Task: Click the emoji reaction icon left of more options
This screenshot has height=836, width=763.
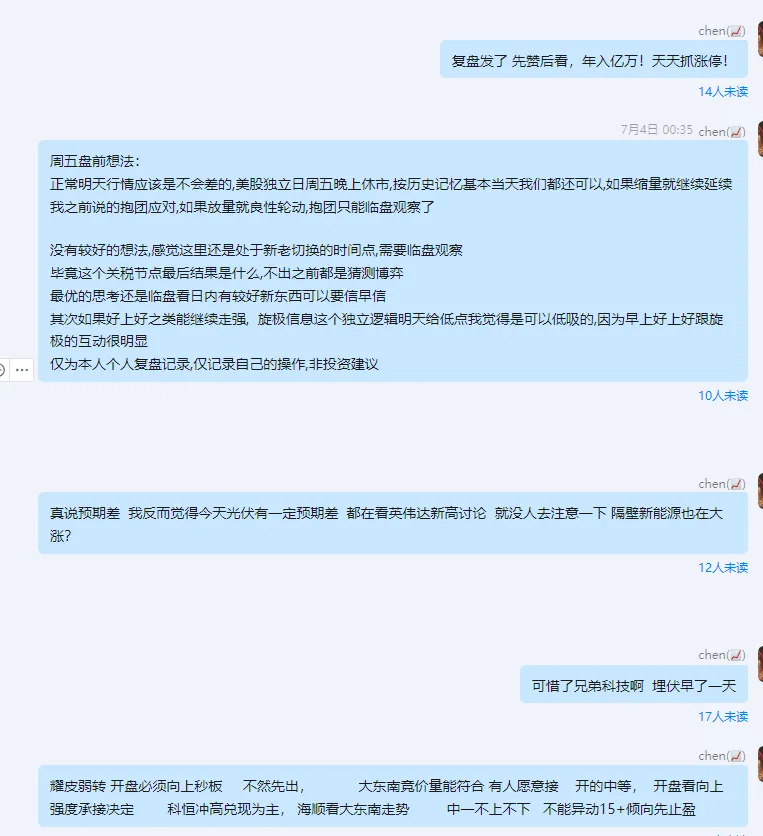Action: coord(2,370)
